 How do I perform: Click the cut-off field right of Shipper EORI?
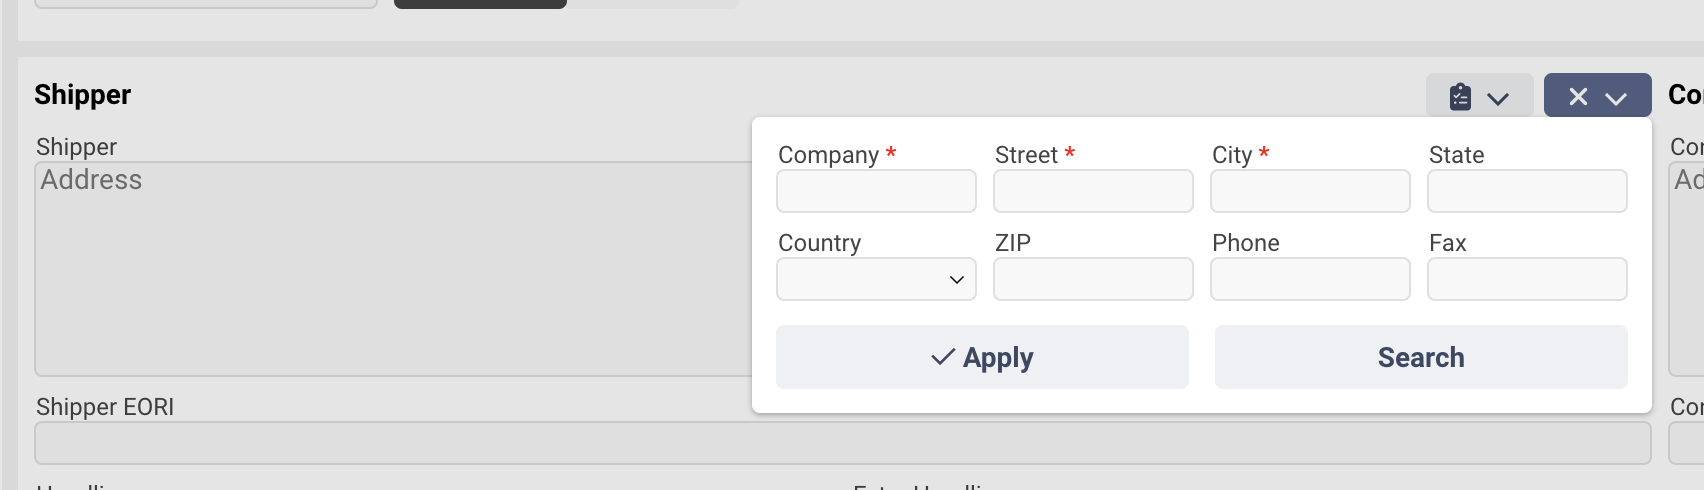[x=1688, y=443]
